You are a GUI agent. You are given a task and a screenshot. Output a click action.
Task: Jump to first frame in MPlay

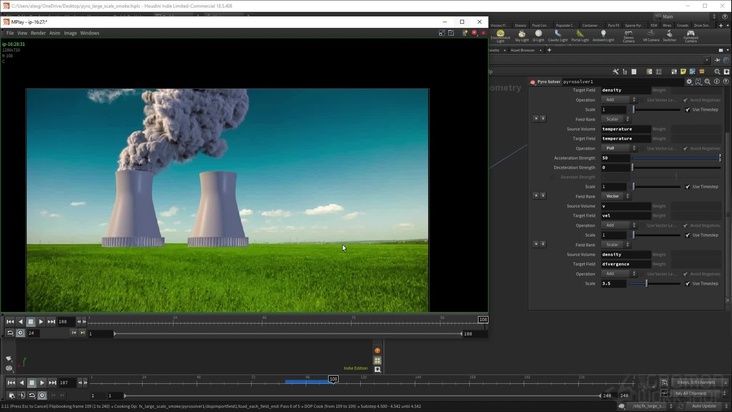click(10, 321)
